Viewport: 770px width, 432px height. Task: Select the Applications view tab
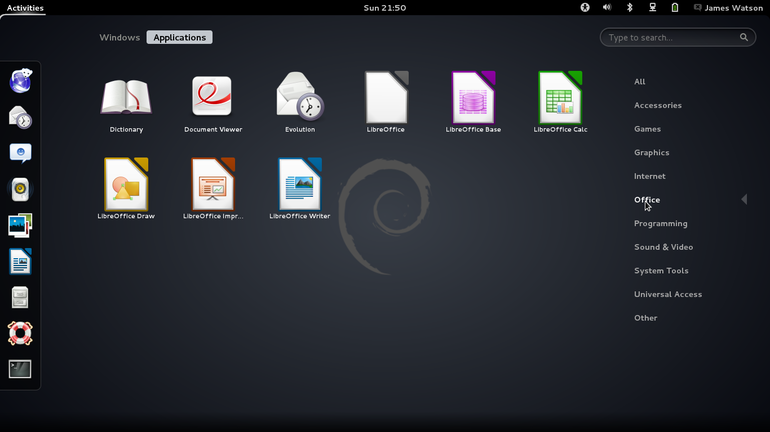point(179,37)
